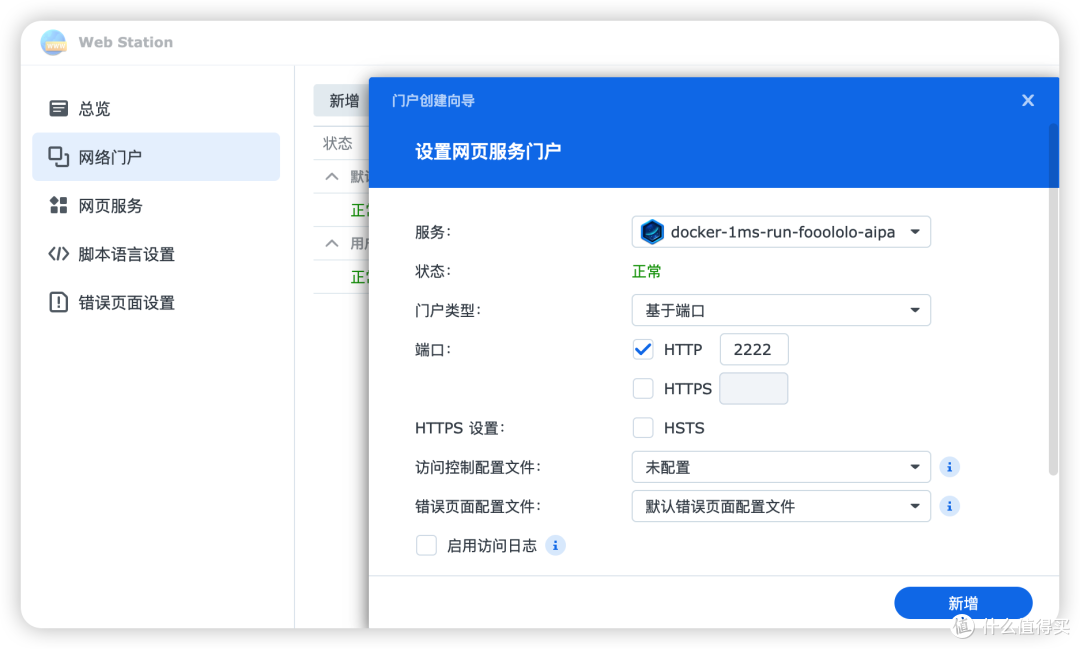The height and width of the screenshot is (649, 1080).
Task: Open the 总览 overview section
Action: point(156,109)
